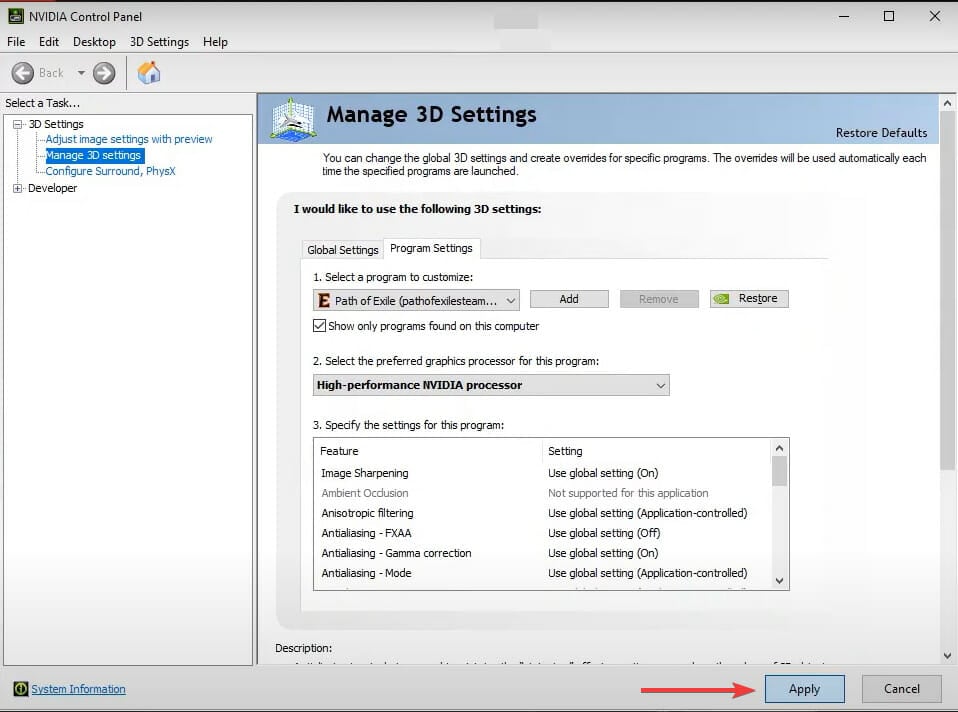Viewport: 958px width, 712px height.
Task: Click Image Sharpening setting value (On)
Action: (603, 473)
